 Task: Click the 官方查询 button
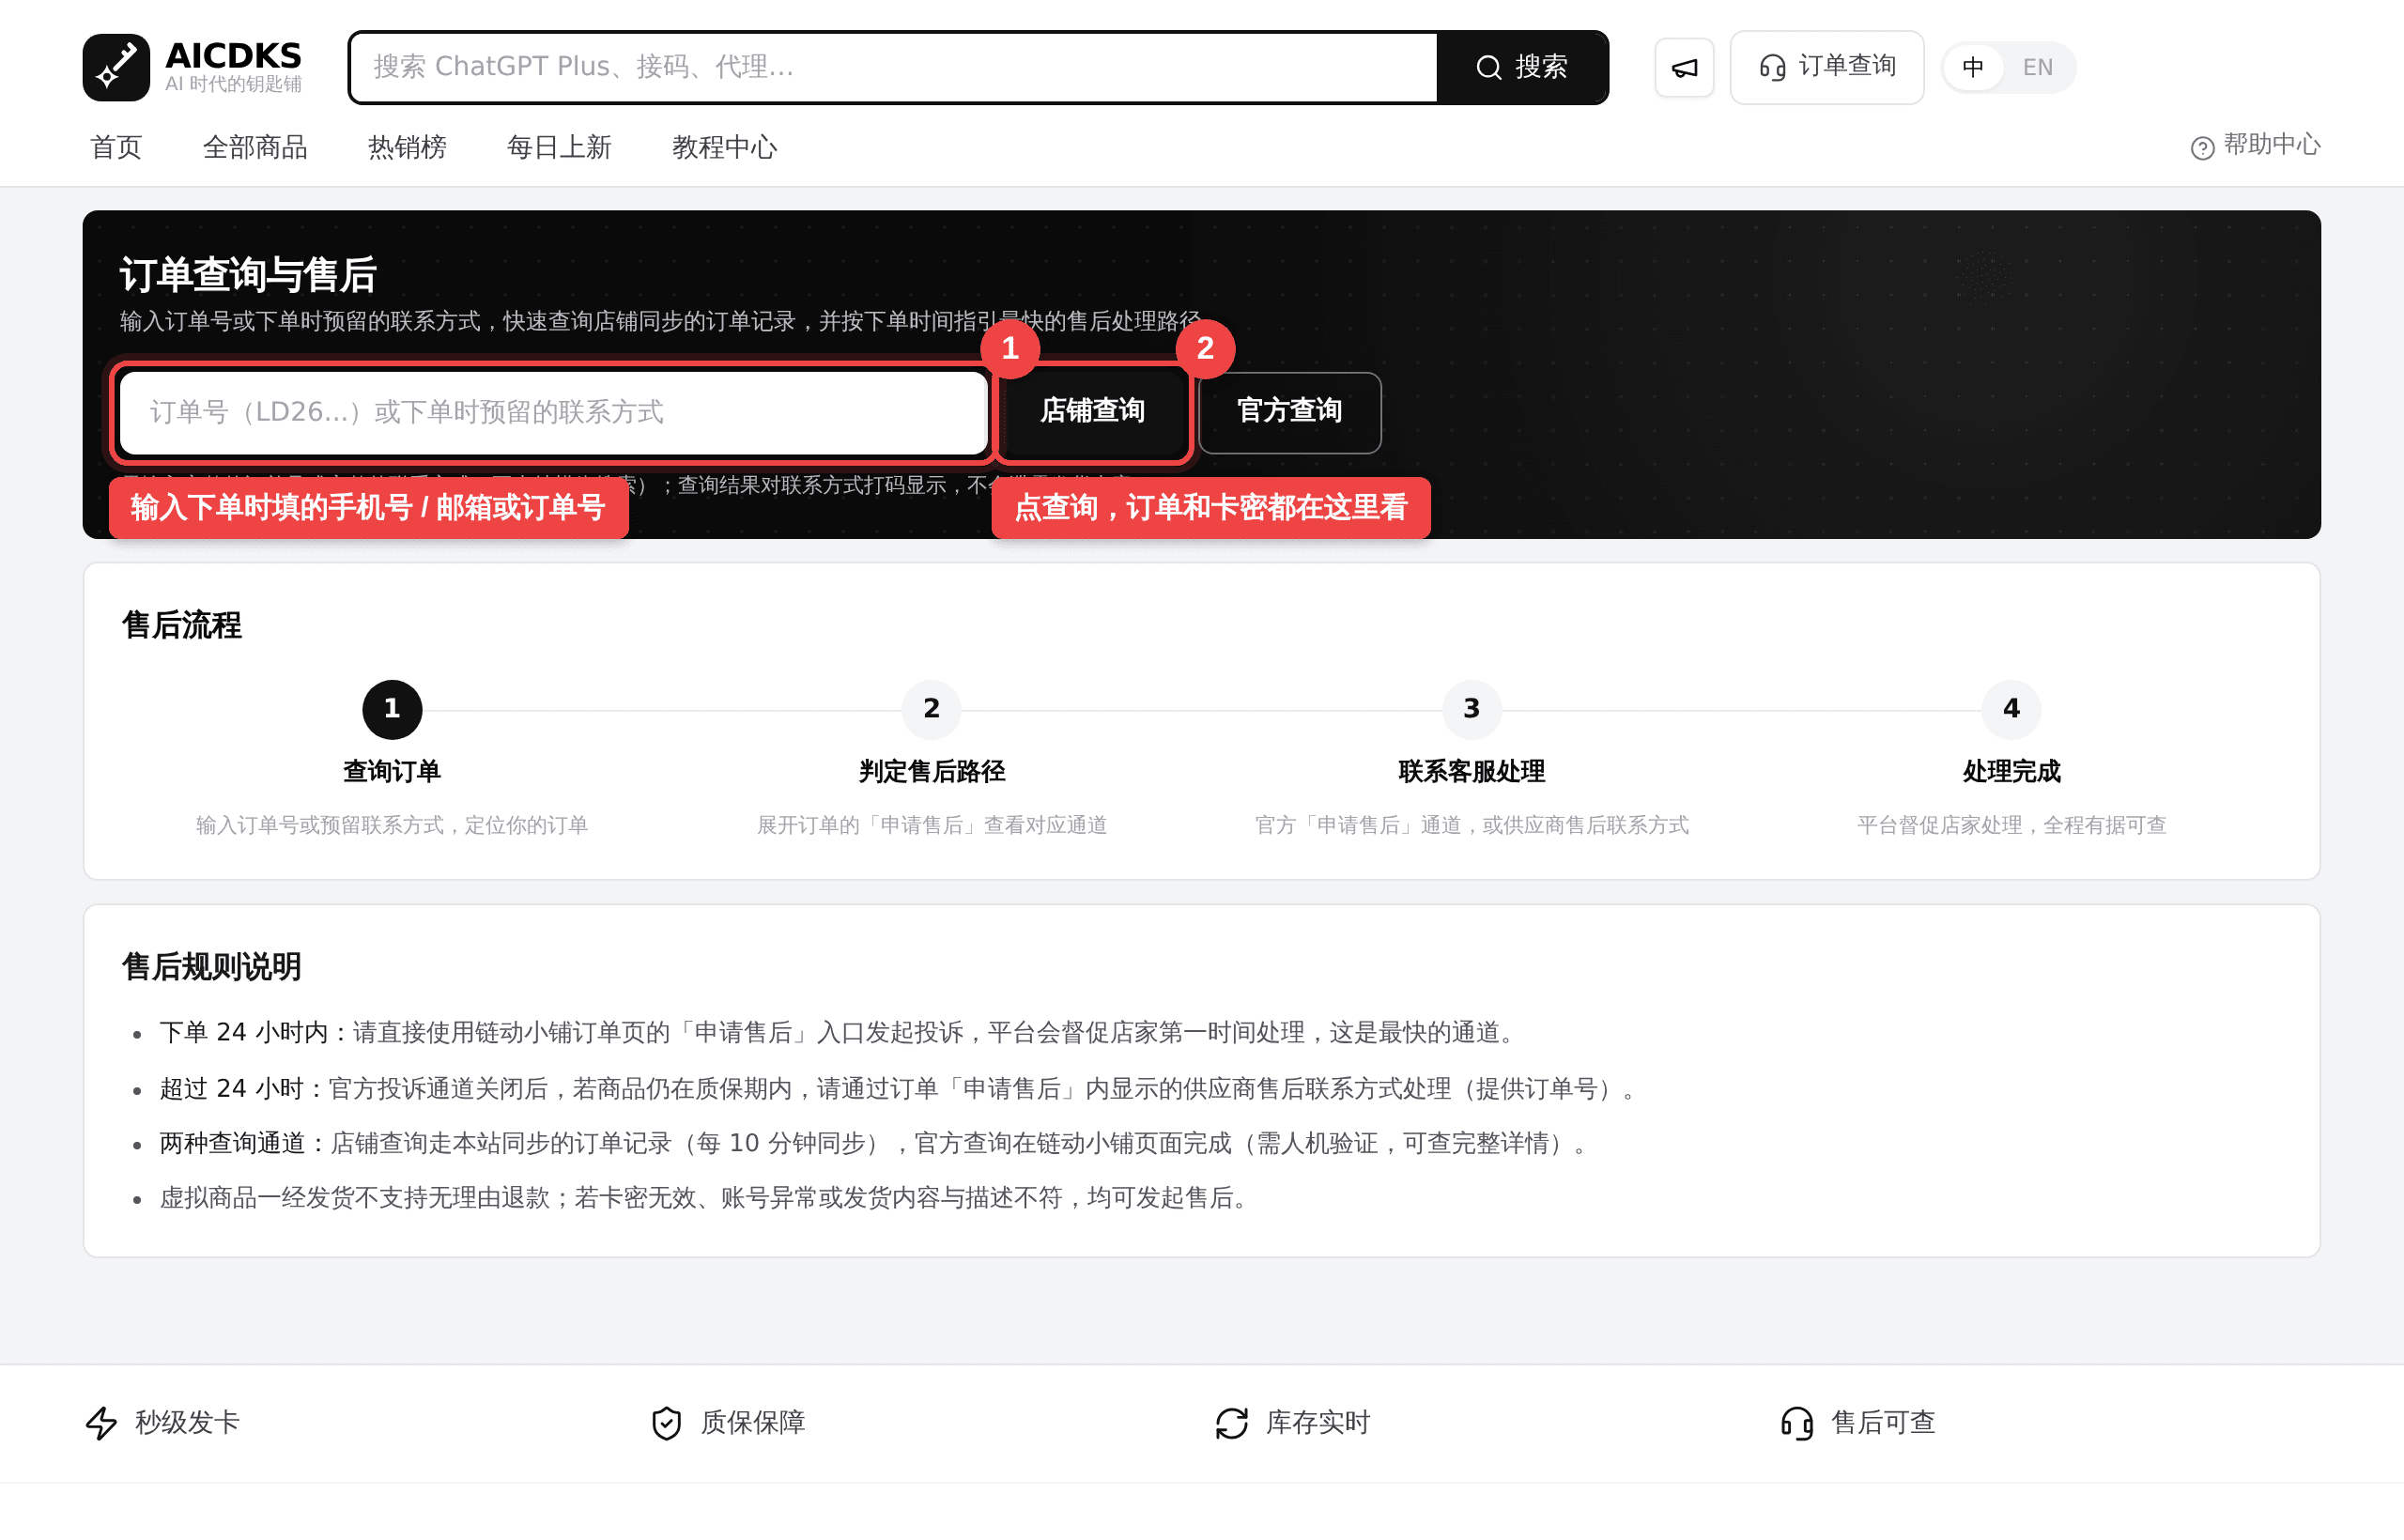[x=1289, y=412]
